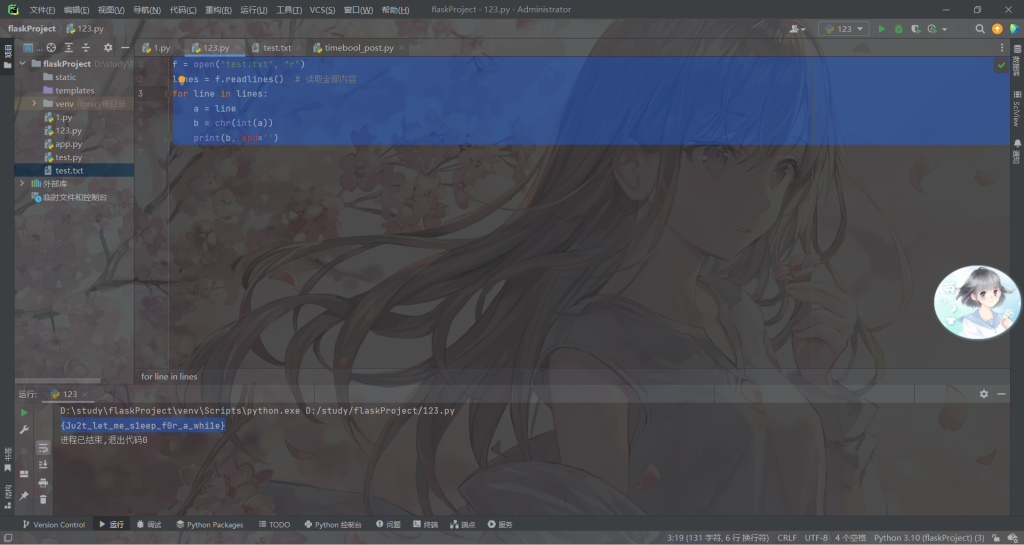Start debugging with the bug icon
Screen dimensions: 1024x545
point(898,29)
